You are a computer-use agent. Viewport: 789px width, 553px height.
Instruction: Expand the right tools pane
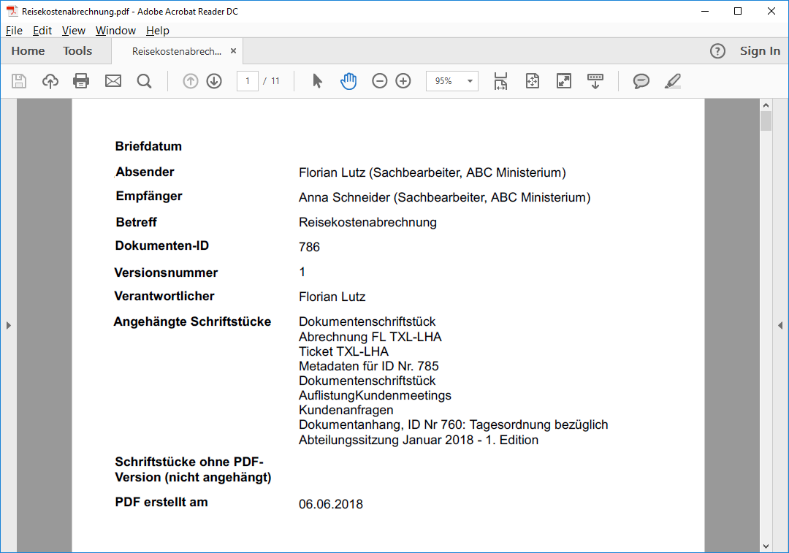pos(781,325)
